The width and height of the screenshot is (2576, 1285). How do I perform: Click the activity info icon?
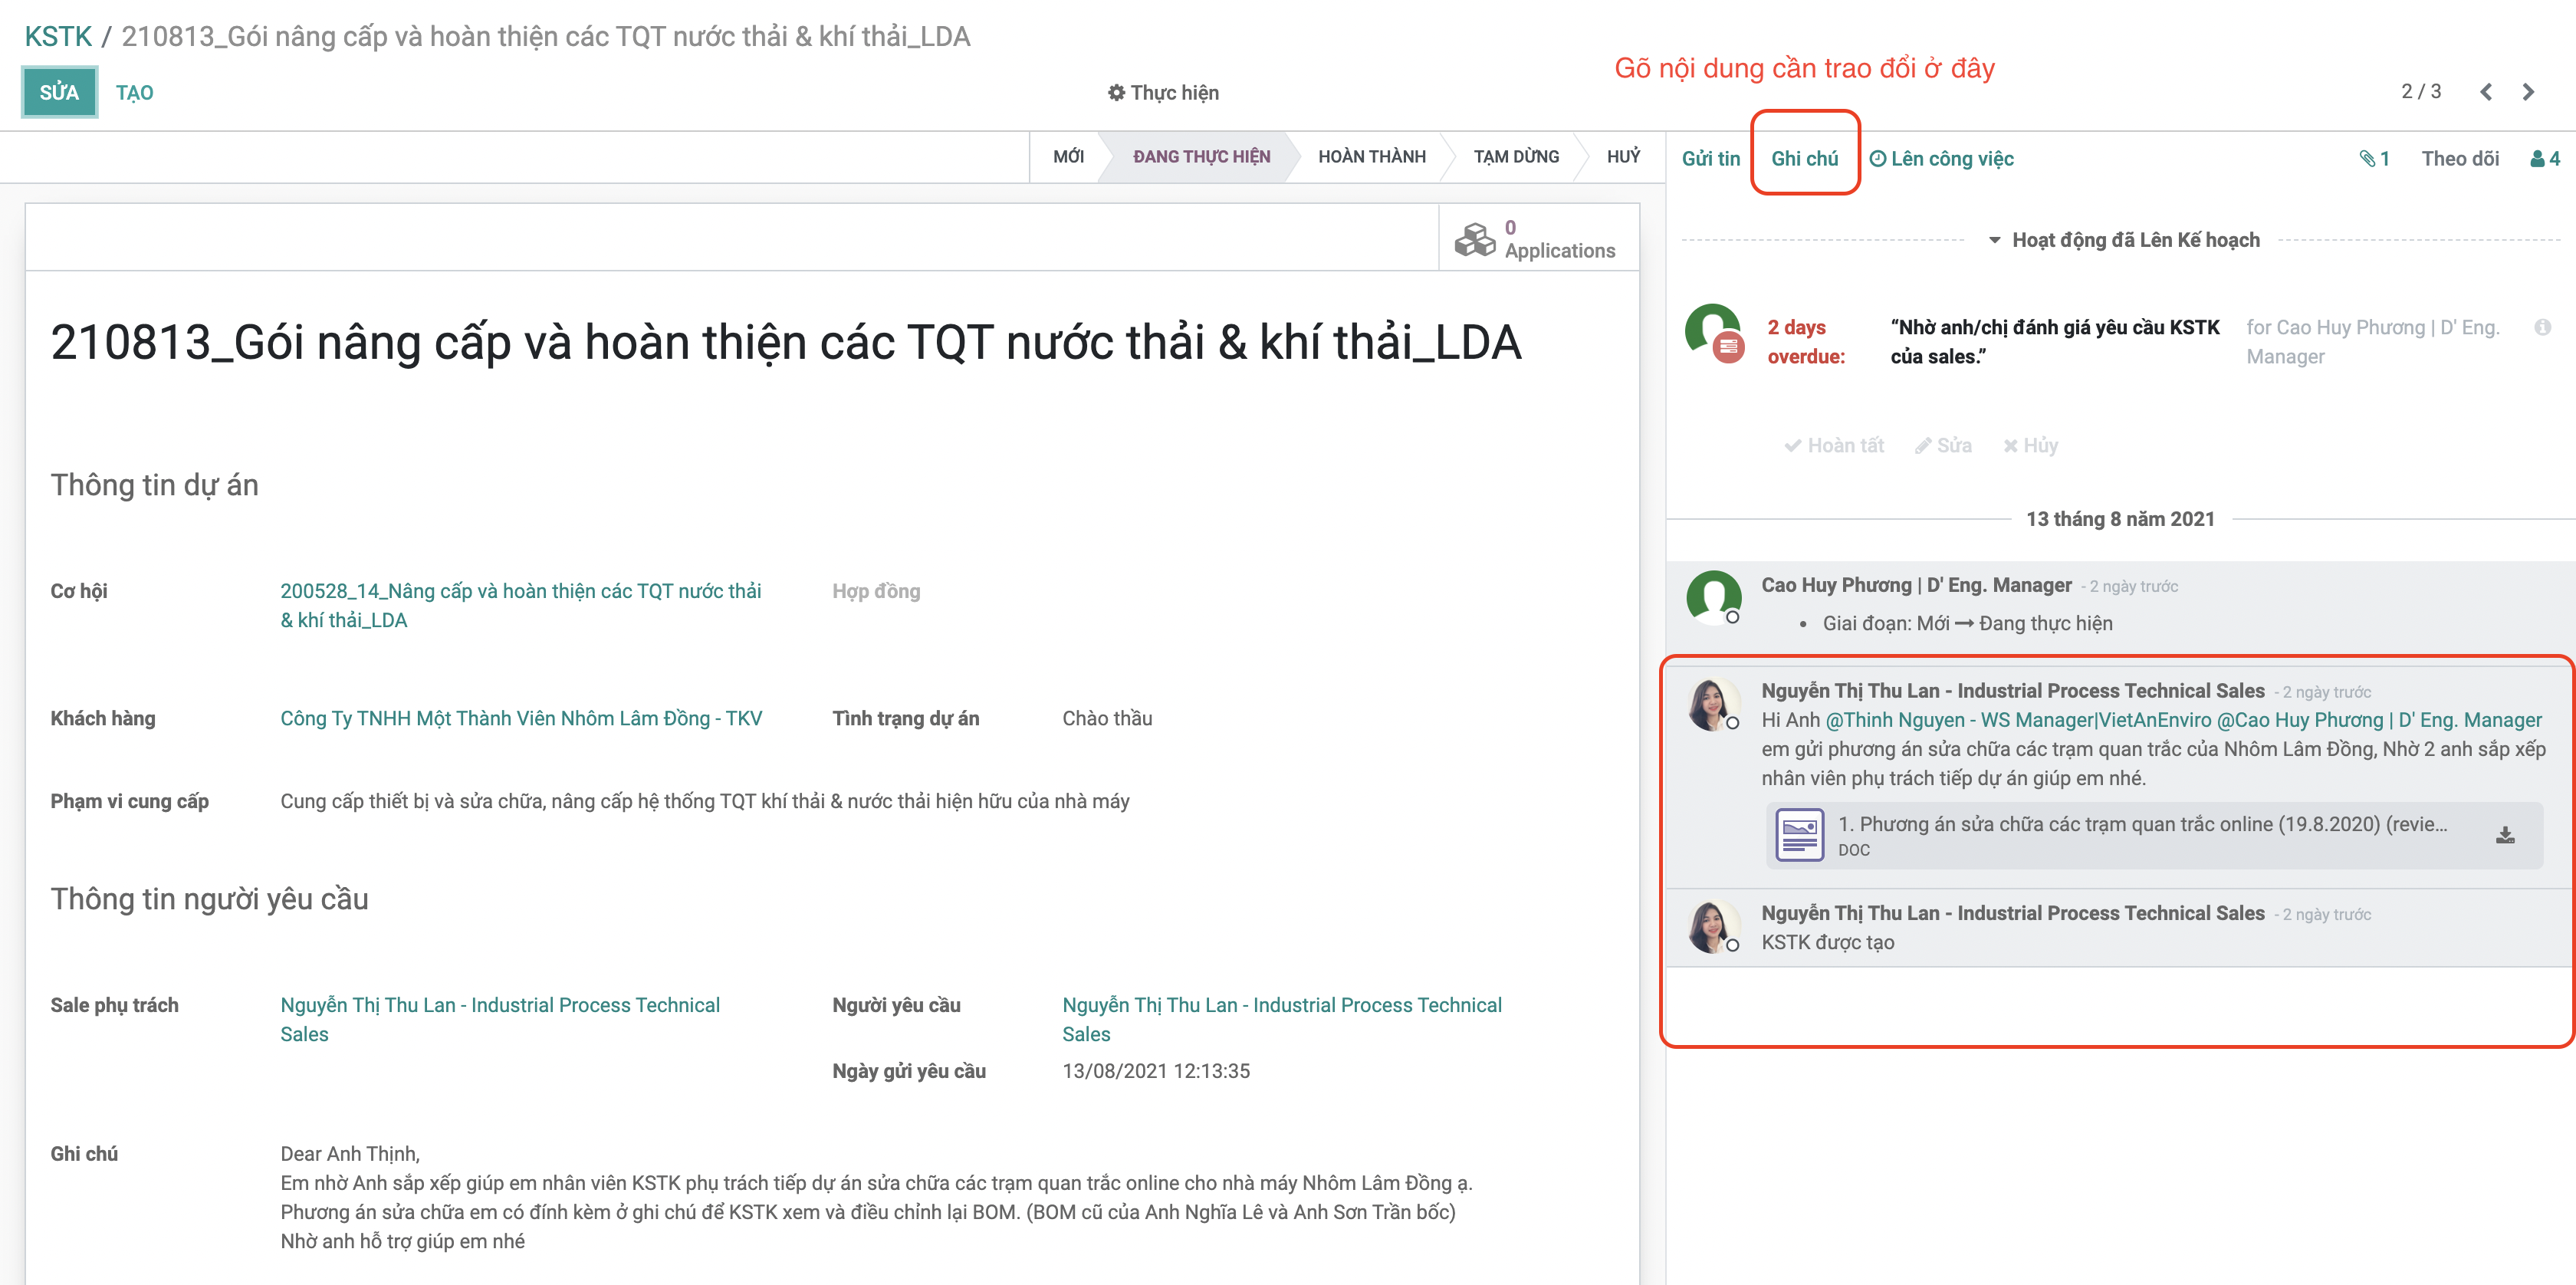pyautogui.click(x=2542, y=327)
